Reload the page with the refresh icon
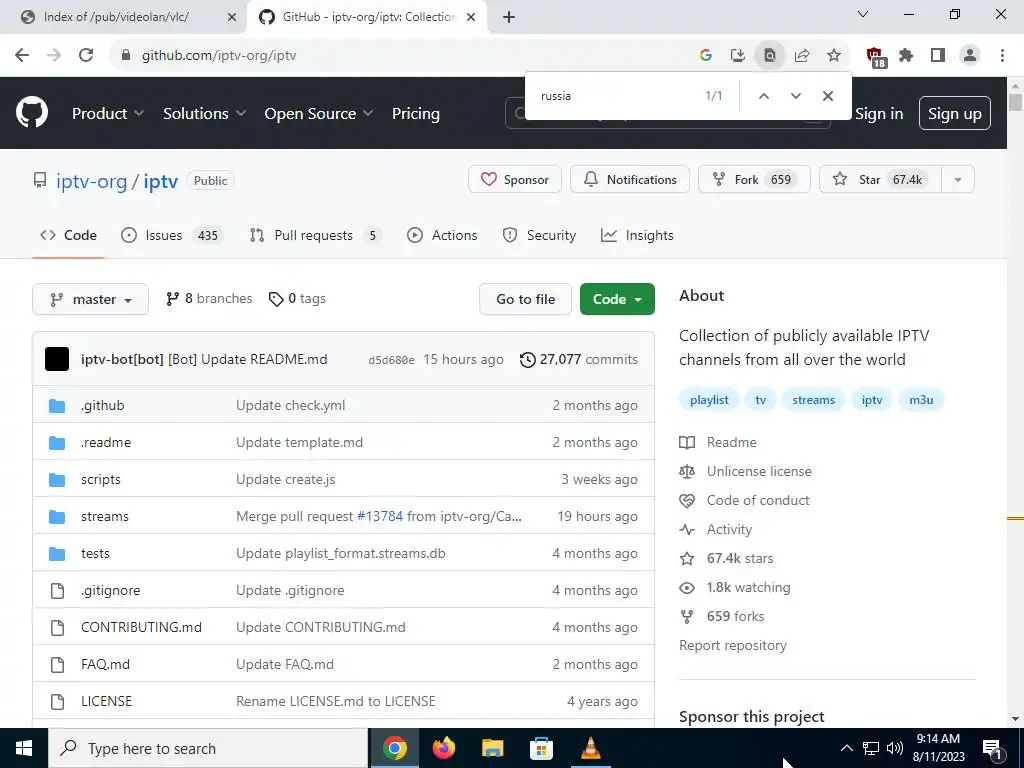The height and width of the screenshot is (768, 1024). point(86,56)
